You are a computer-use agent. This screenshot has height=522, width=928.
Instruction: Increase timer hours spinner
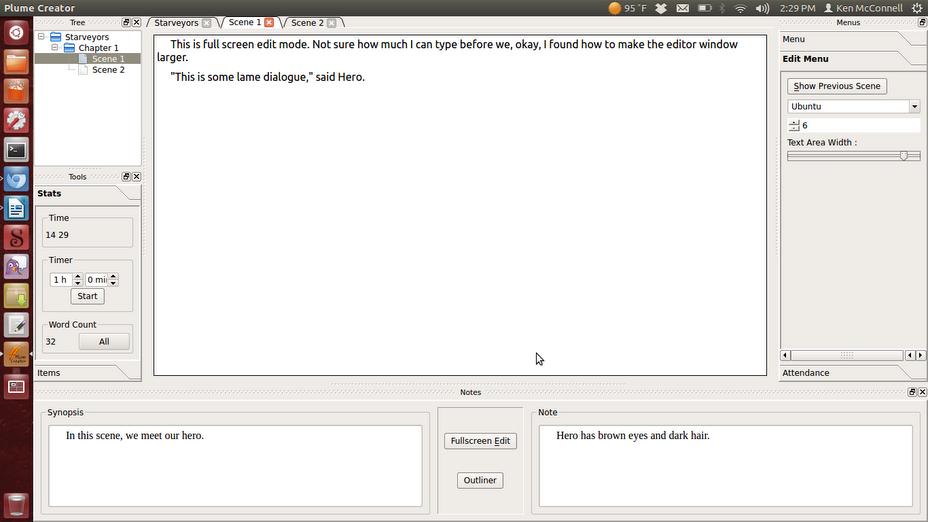(78, 276)
